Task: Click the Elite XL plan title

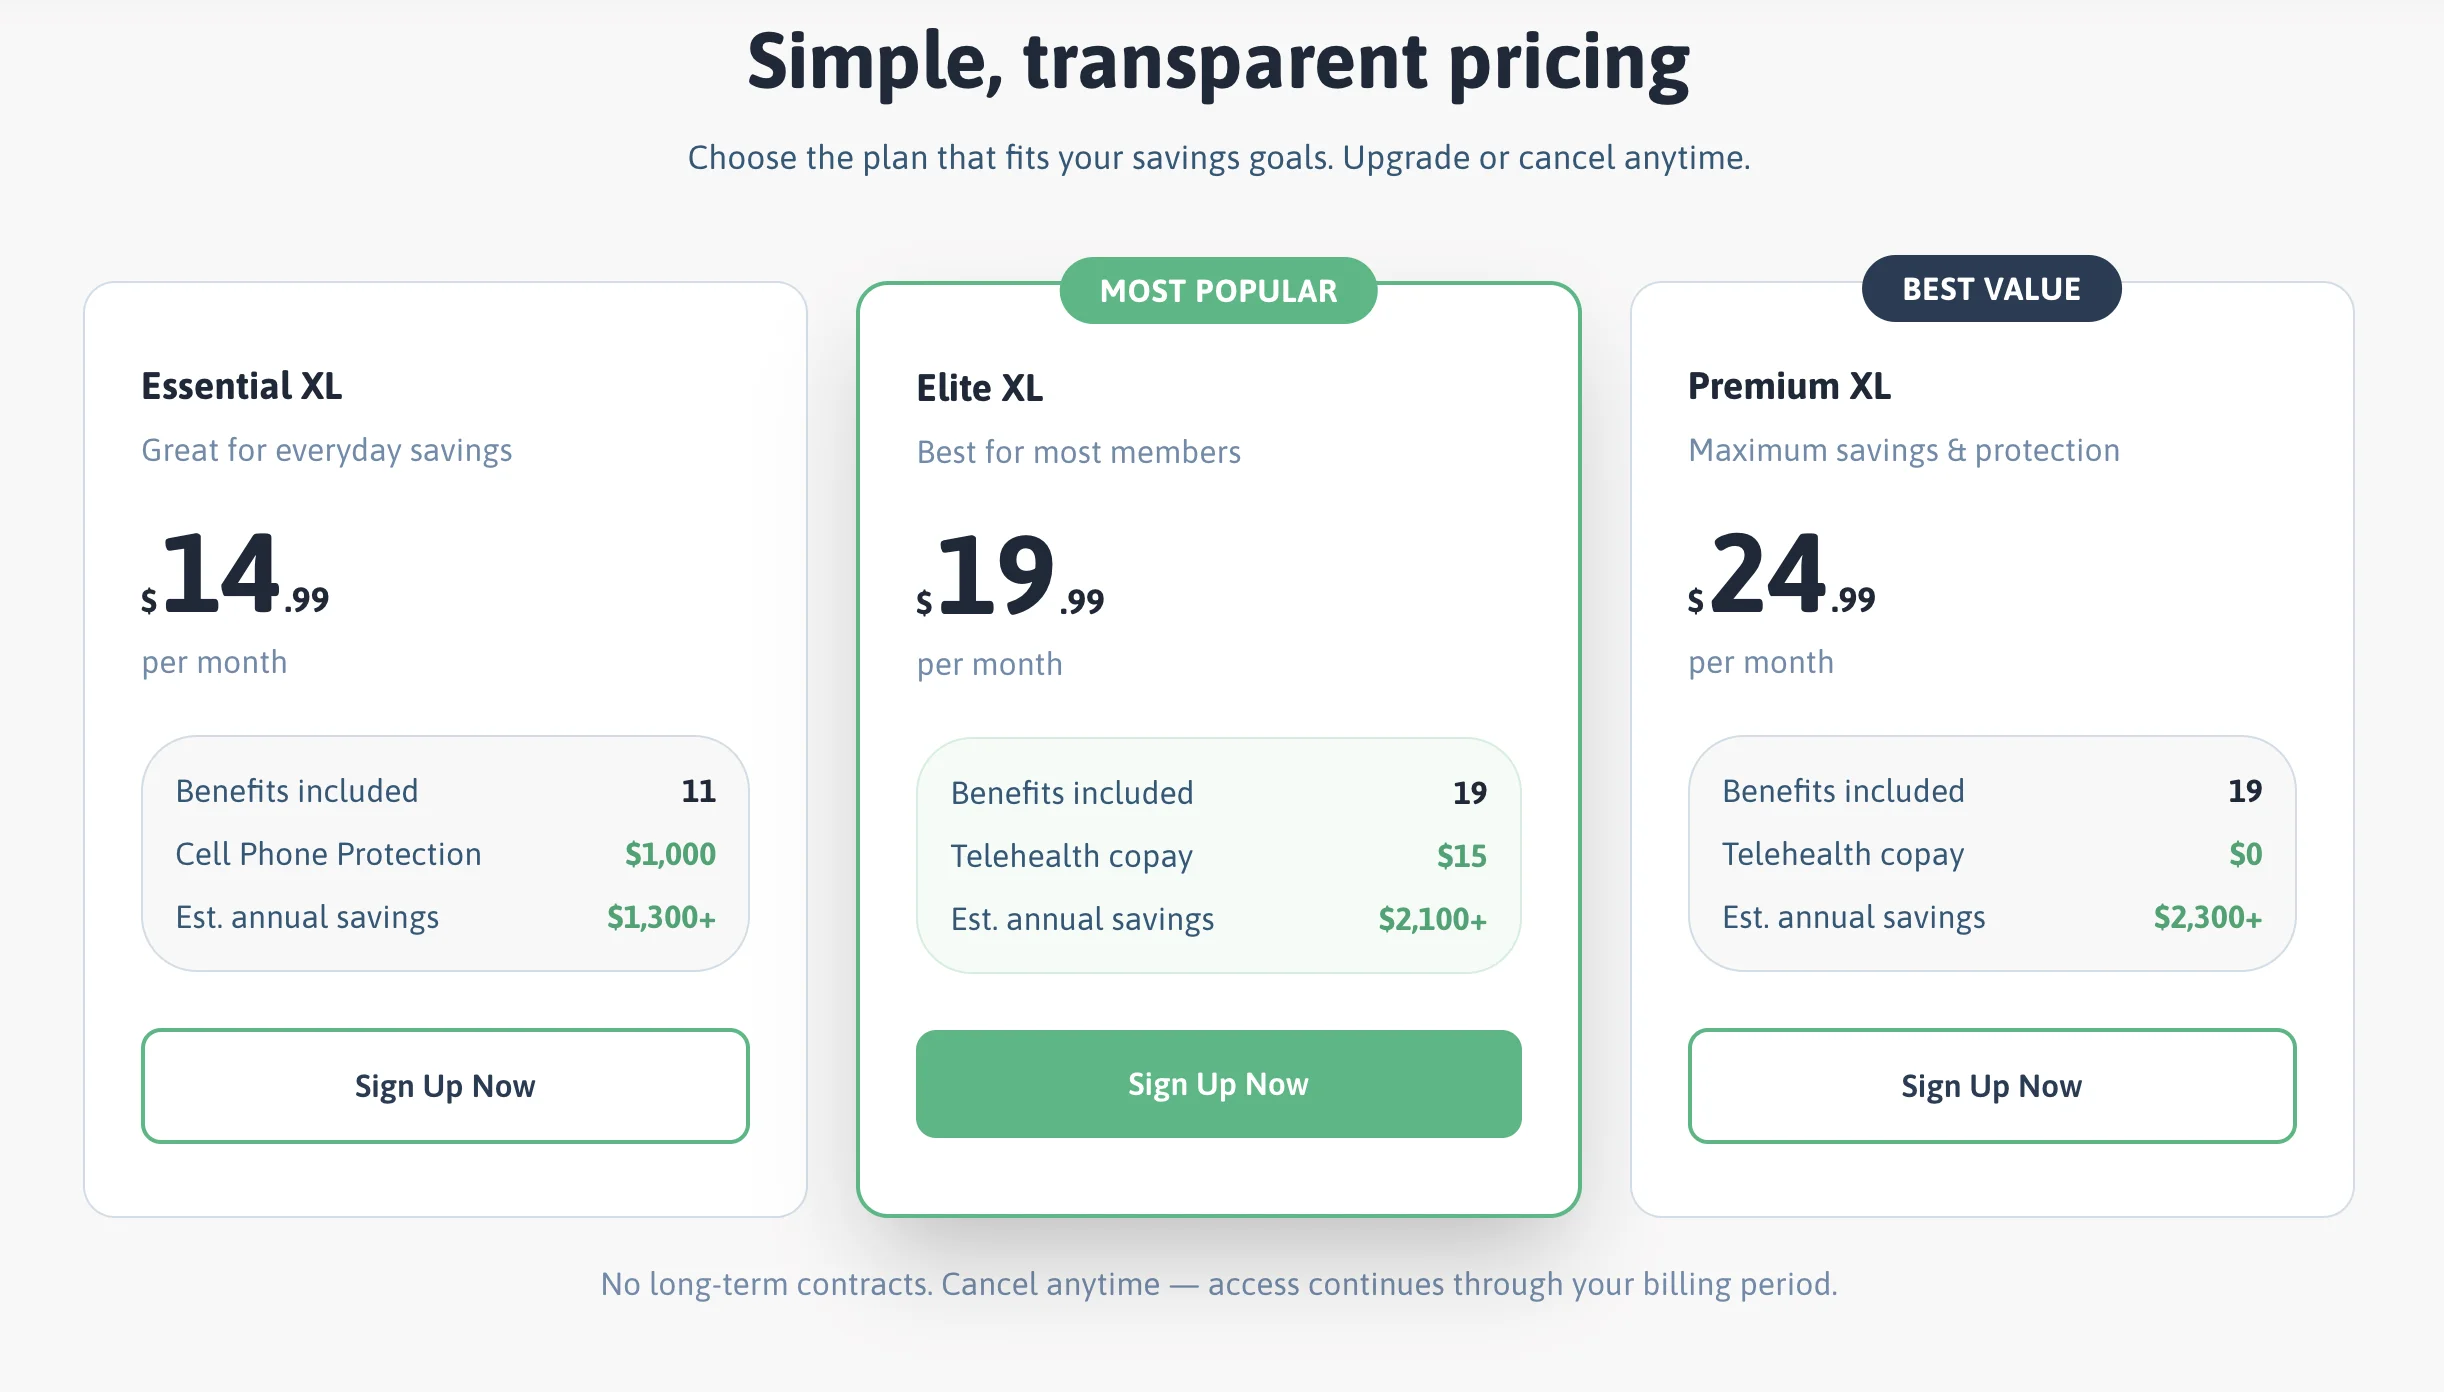Action: [x=980, y=388]
